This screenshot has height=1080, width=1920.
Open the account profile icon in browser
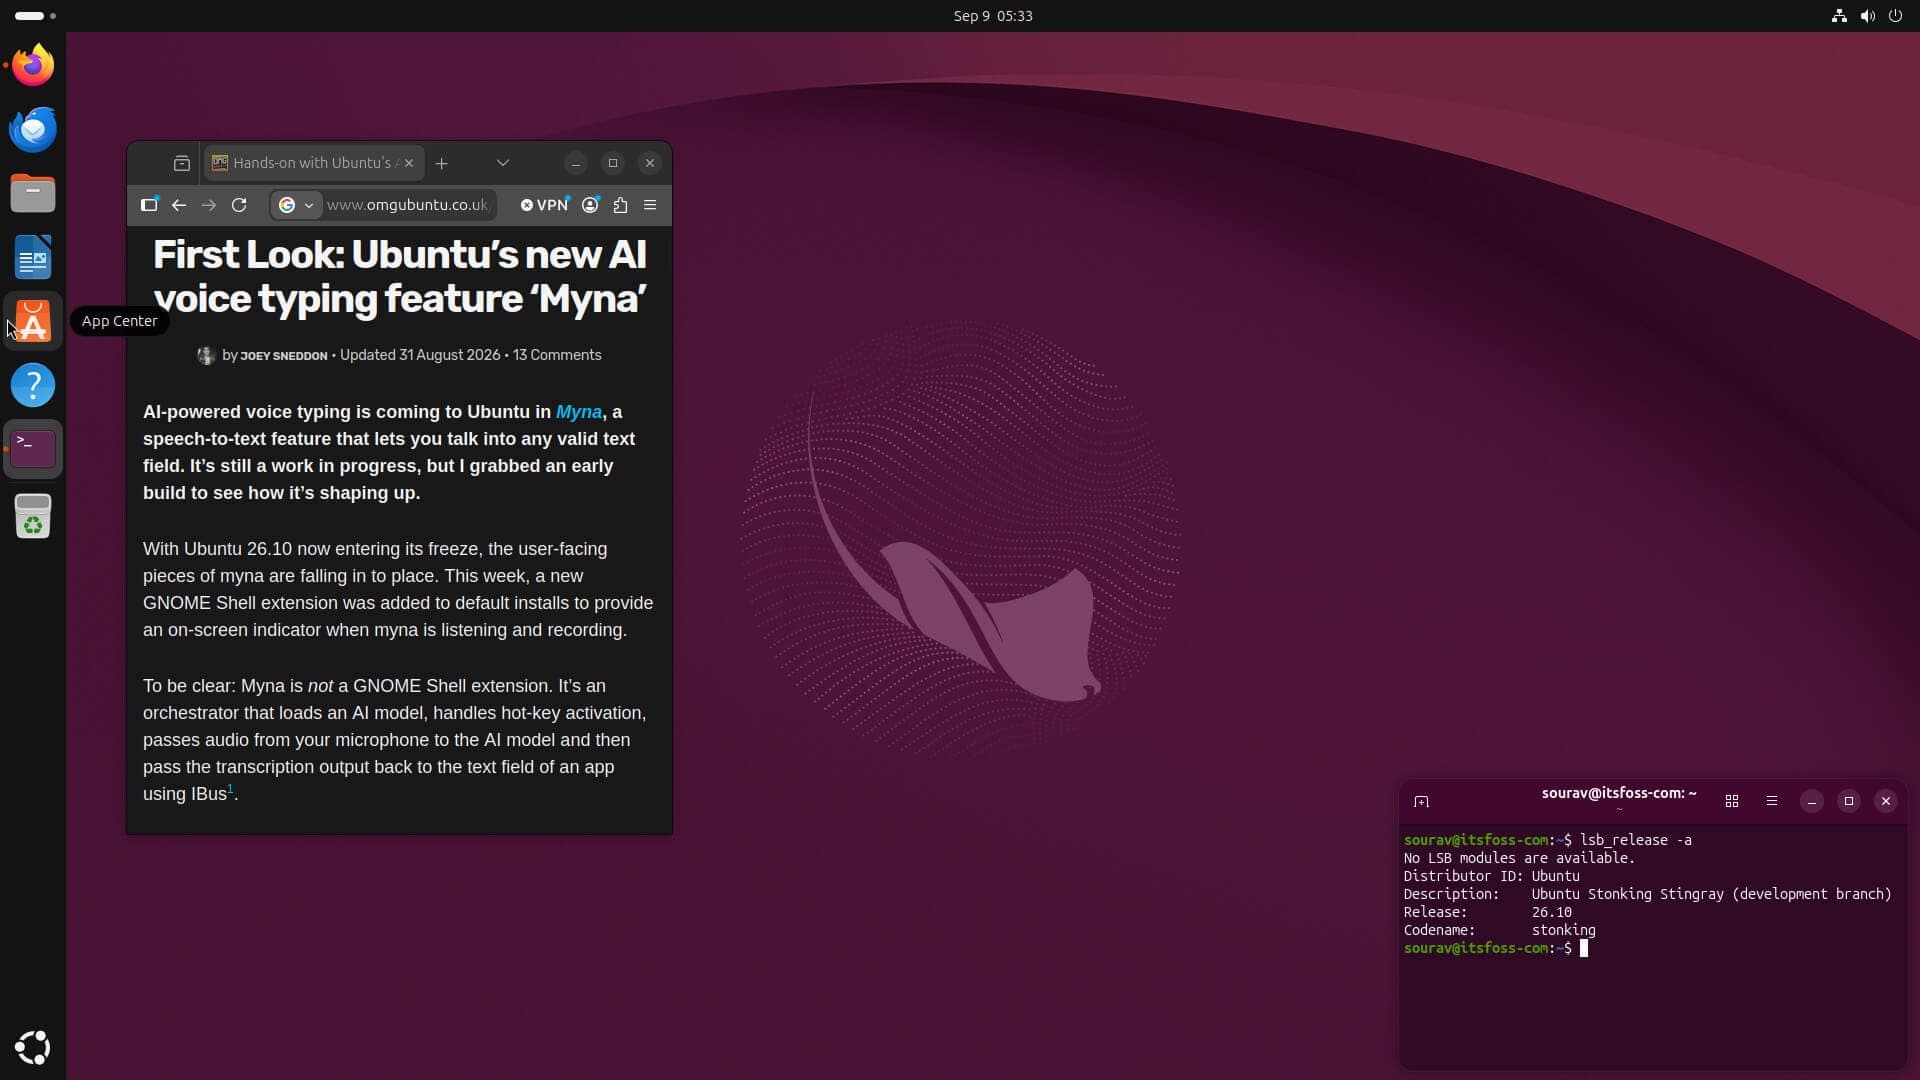pos(590,205)
